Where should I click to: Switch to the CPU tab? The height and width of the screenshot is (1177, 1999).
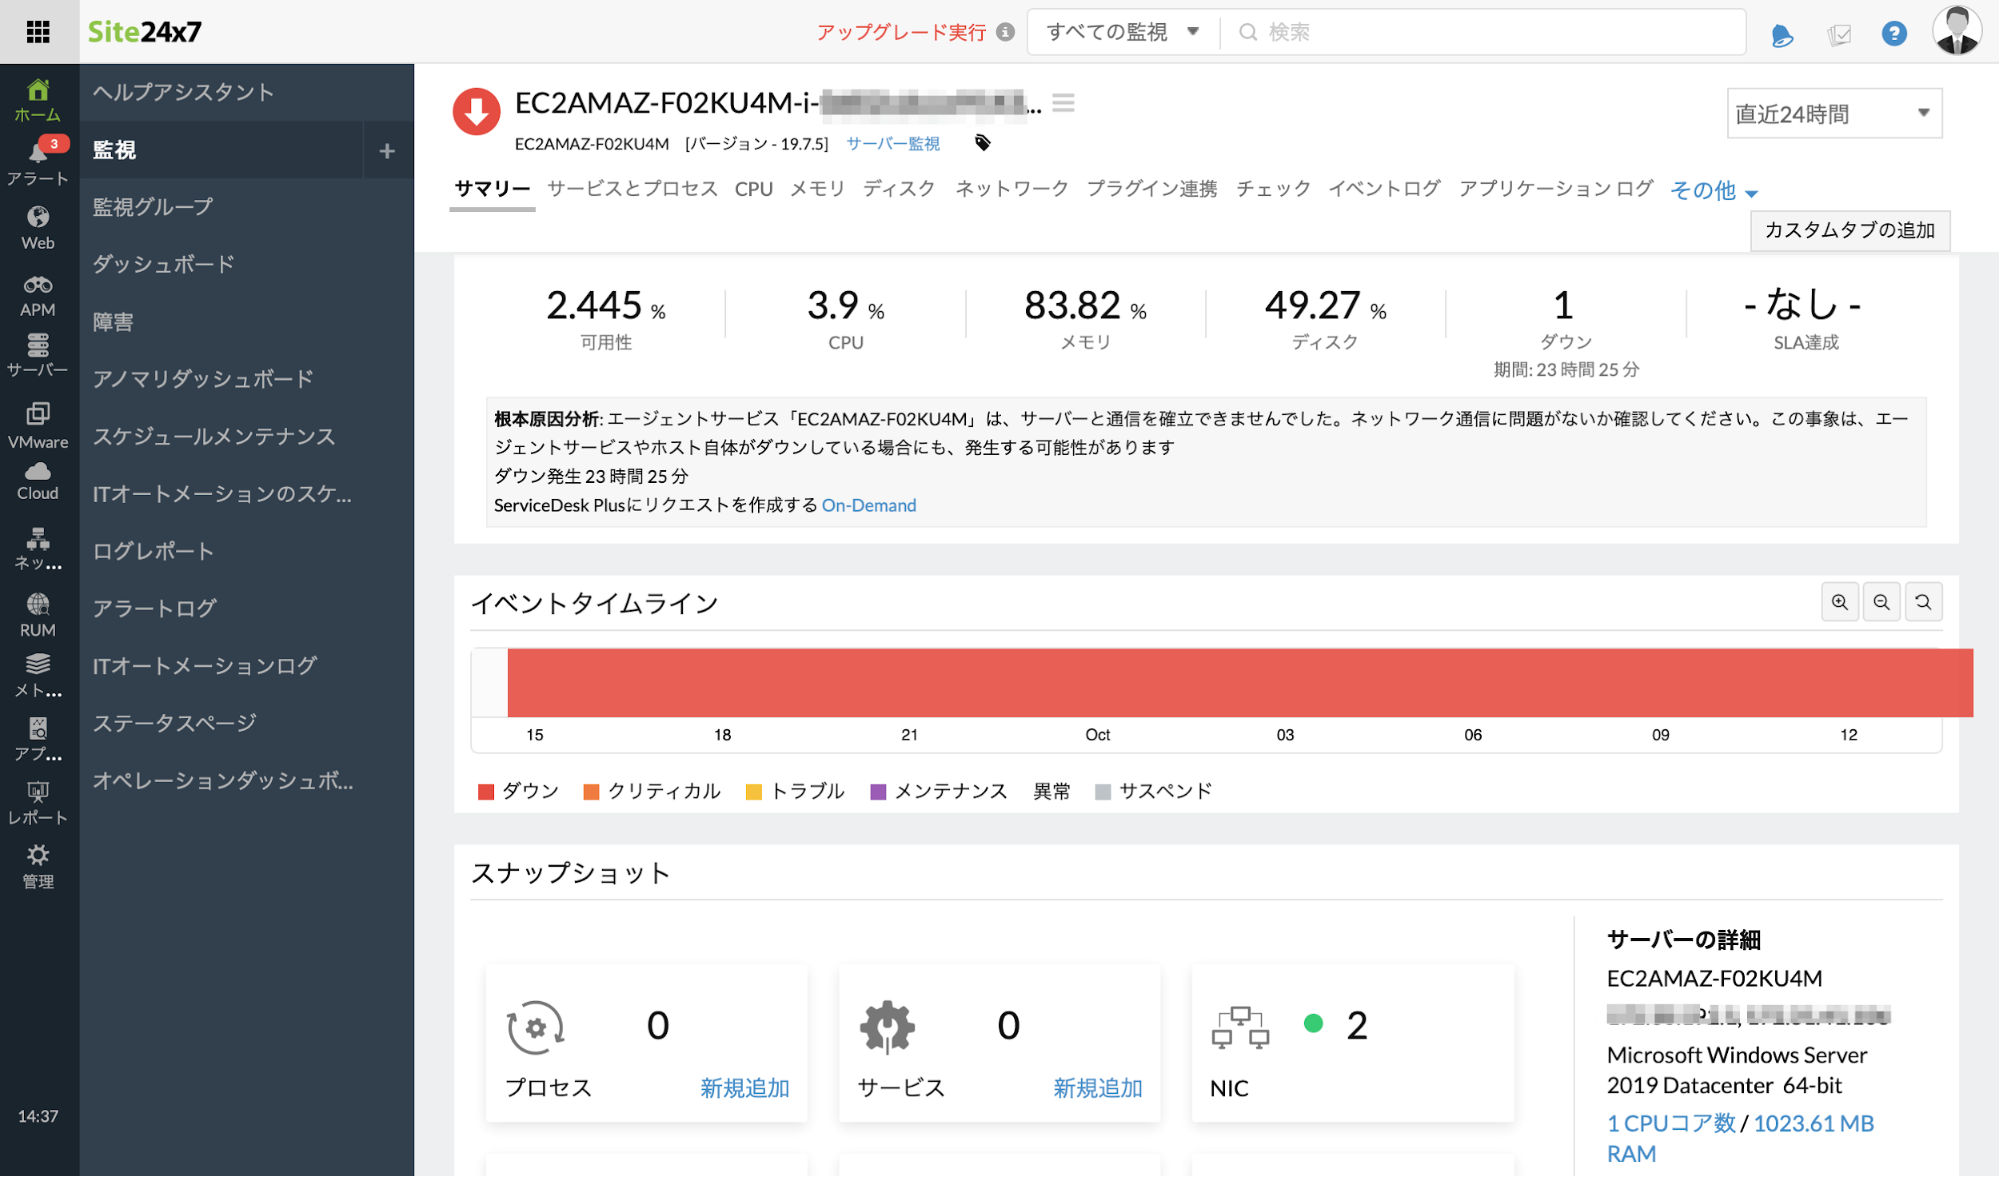click(x=753, y=189)
